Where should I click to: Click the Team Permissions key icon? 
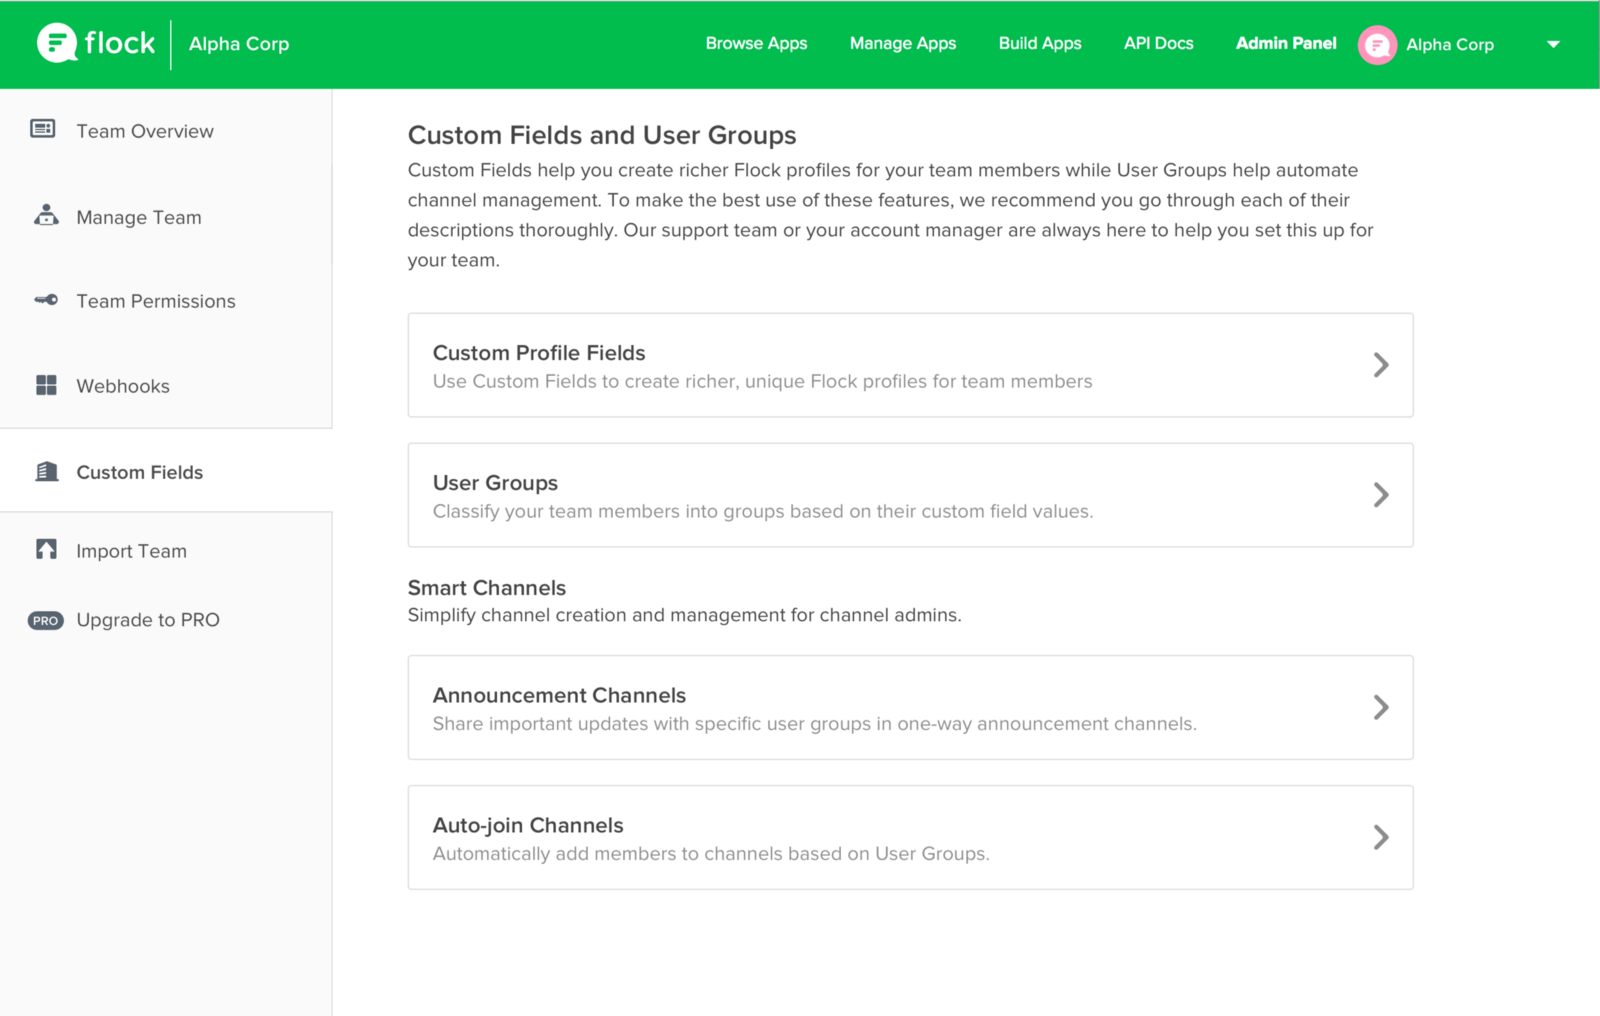46,300
